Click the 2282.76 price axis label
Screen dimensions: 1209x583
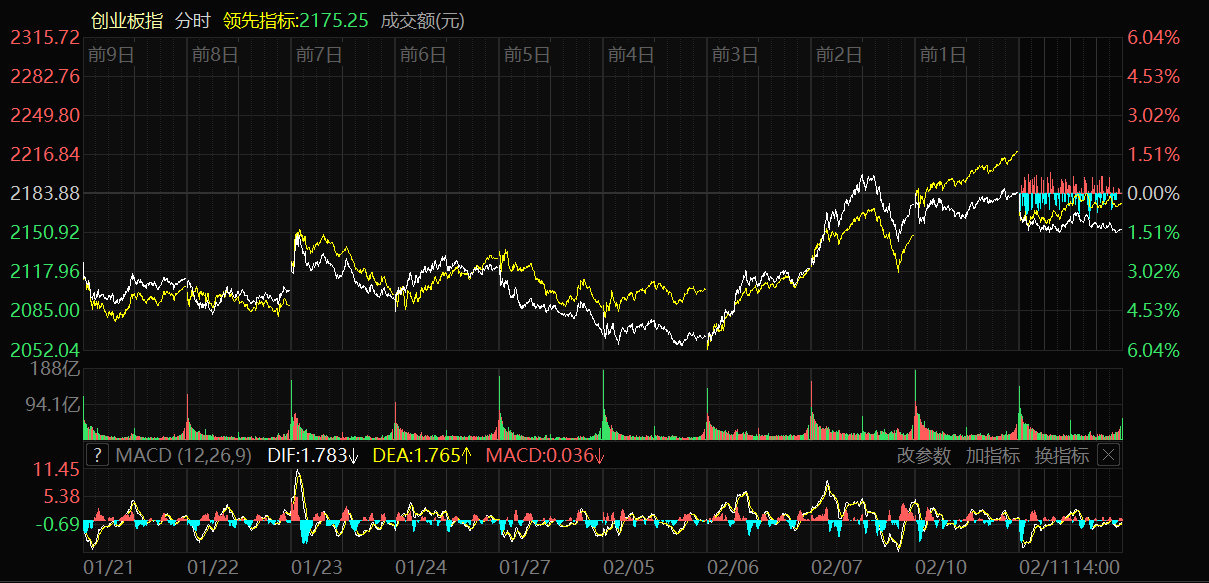[x=45, y=76]
